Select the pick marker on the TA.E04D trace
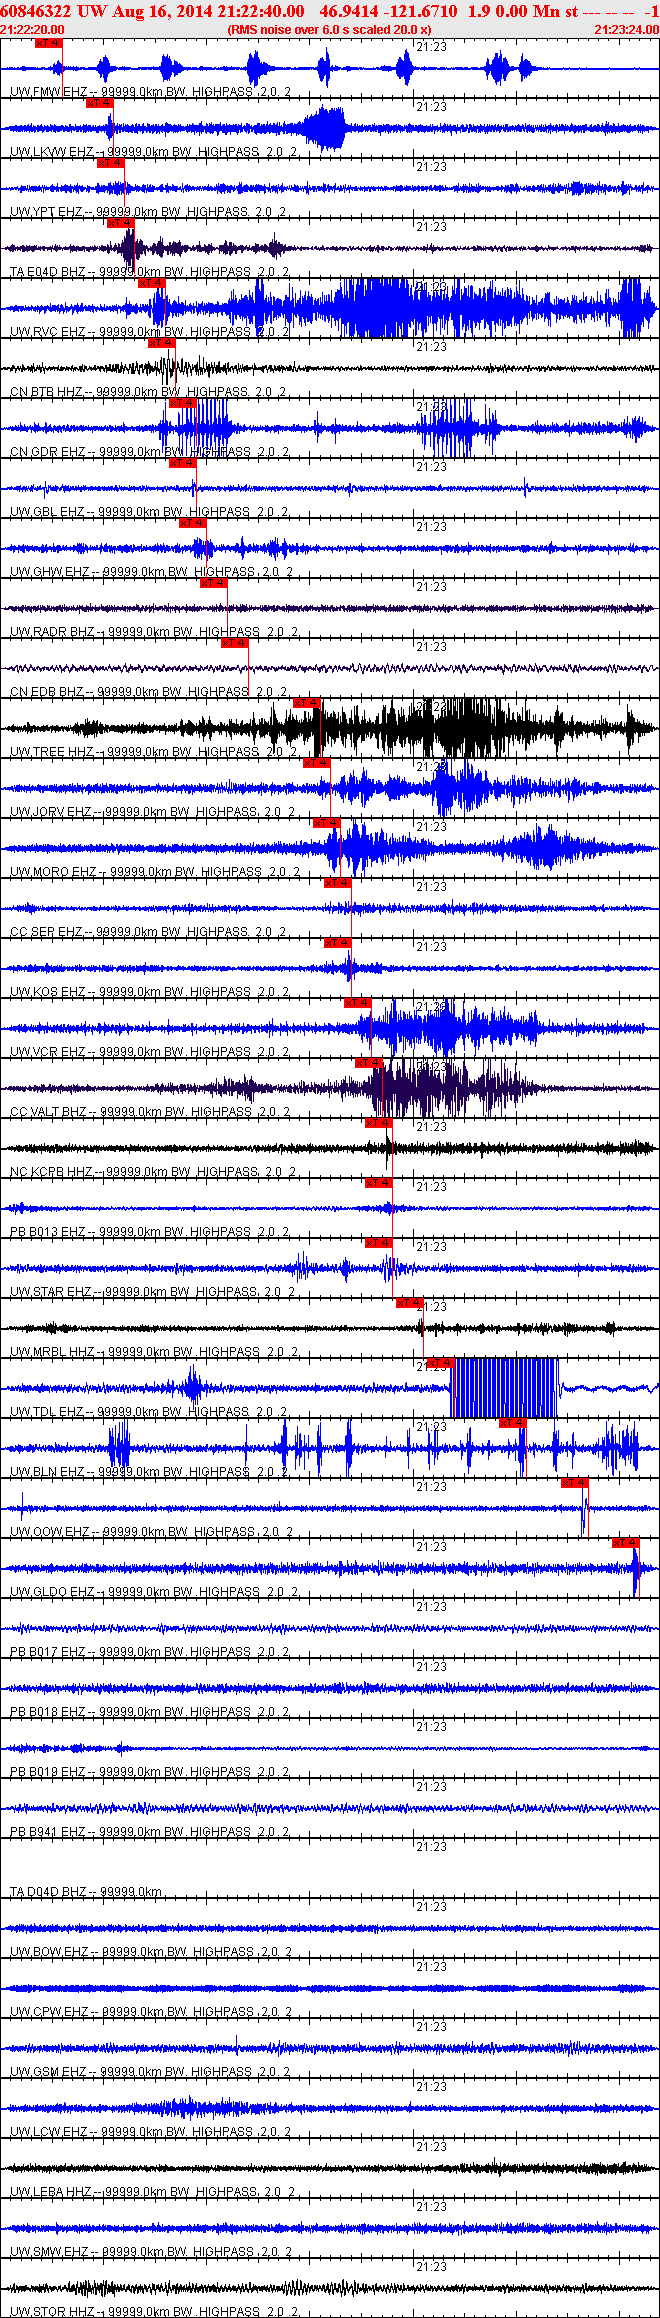660x2318 pixels. click(120, 223)
